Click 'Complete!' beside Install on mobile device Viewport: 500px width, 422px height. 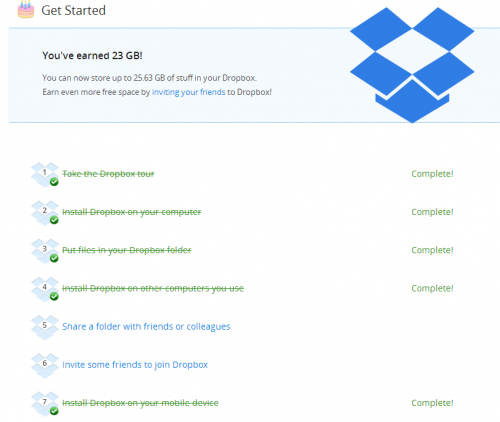click(x=432, y=403)
